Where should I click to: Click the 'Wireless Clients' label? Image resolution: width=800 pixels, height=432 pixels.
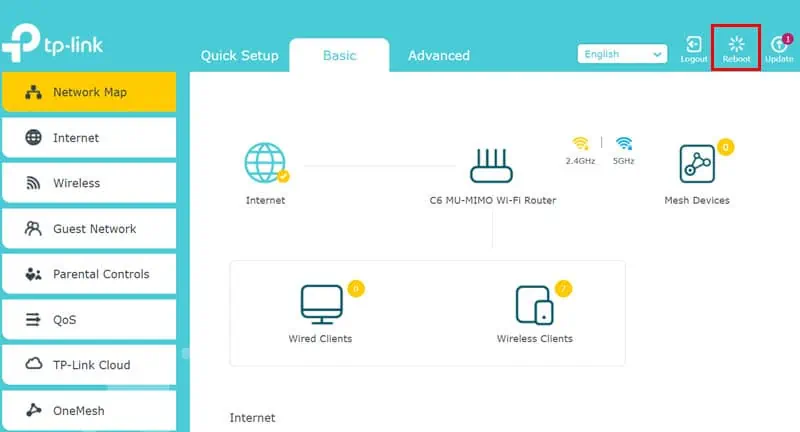tap(535, 339)
